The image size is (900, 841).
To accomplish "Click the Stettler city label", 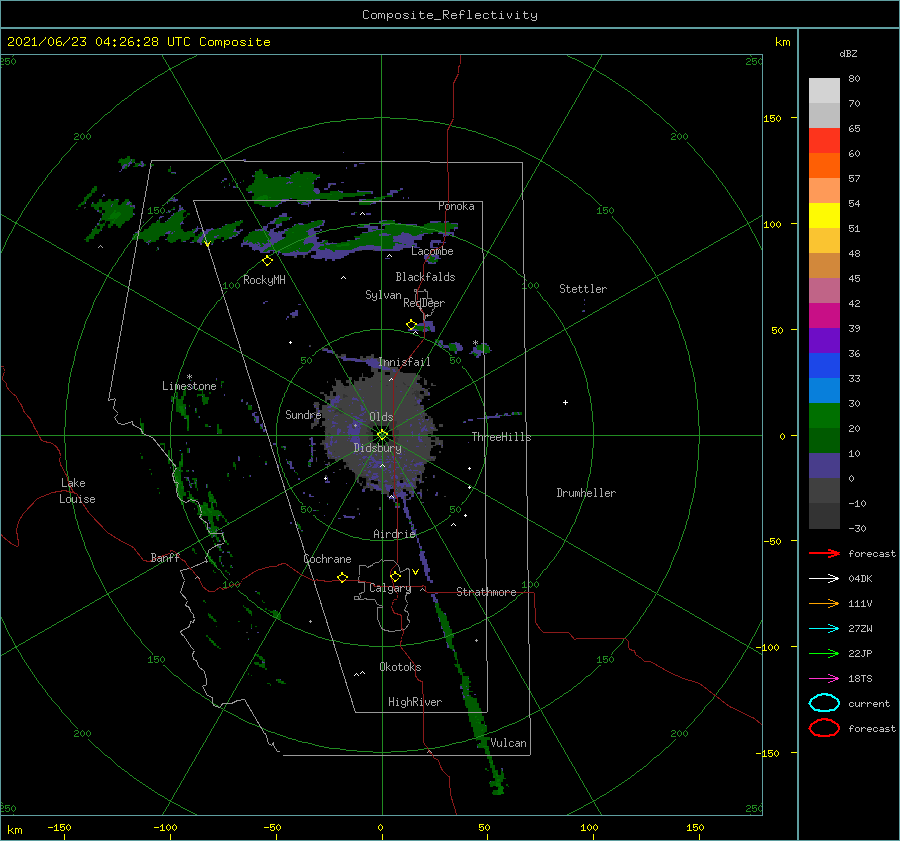I will point(583,289).
